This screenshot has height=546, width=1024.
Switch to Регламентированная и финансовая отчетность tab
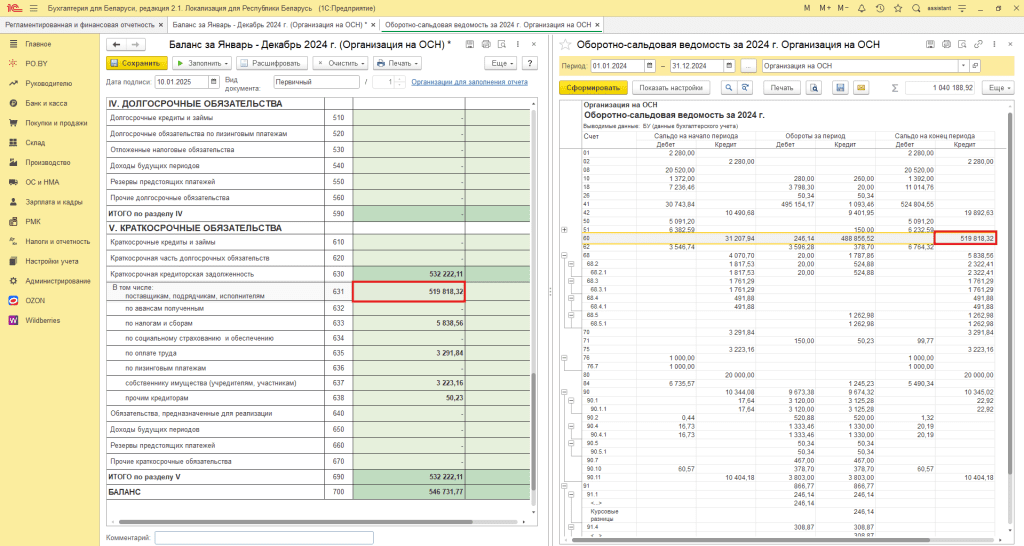click(x=80, y=25)
